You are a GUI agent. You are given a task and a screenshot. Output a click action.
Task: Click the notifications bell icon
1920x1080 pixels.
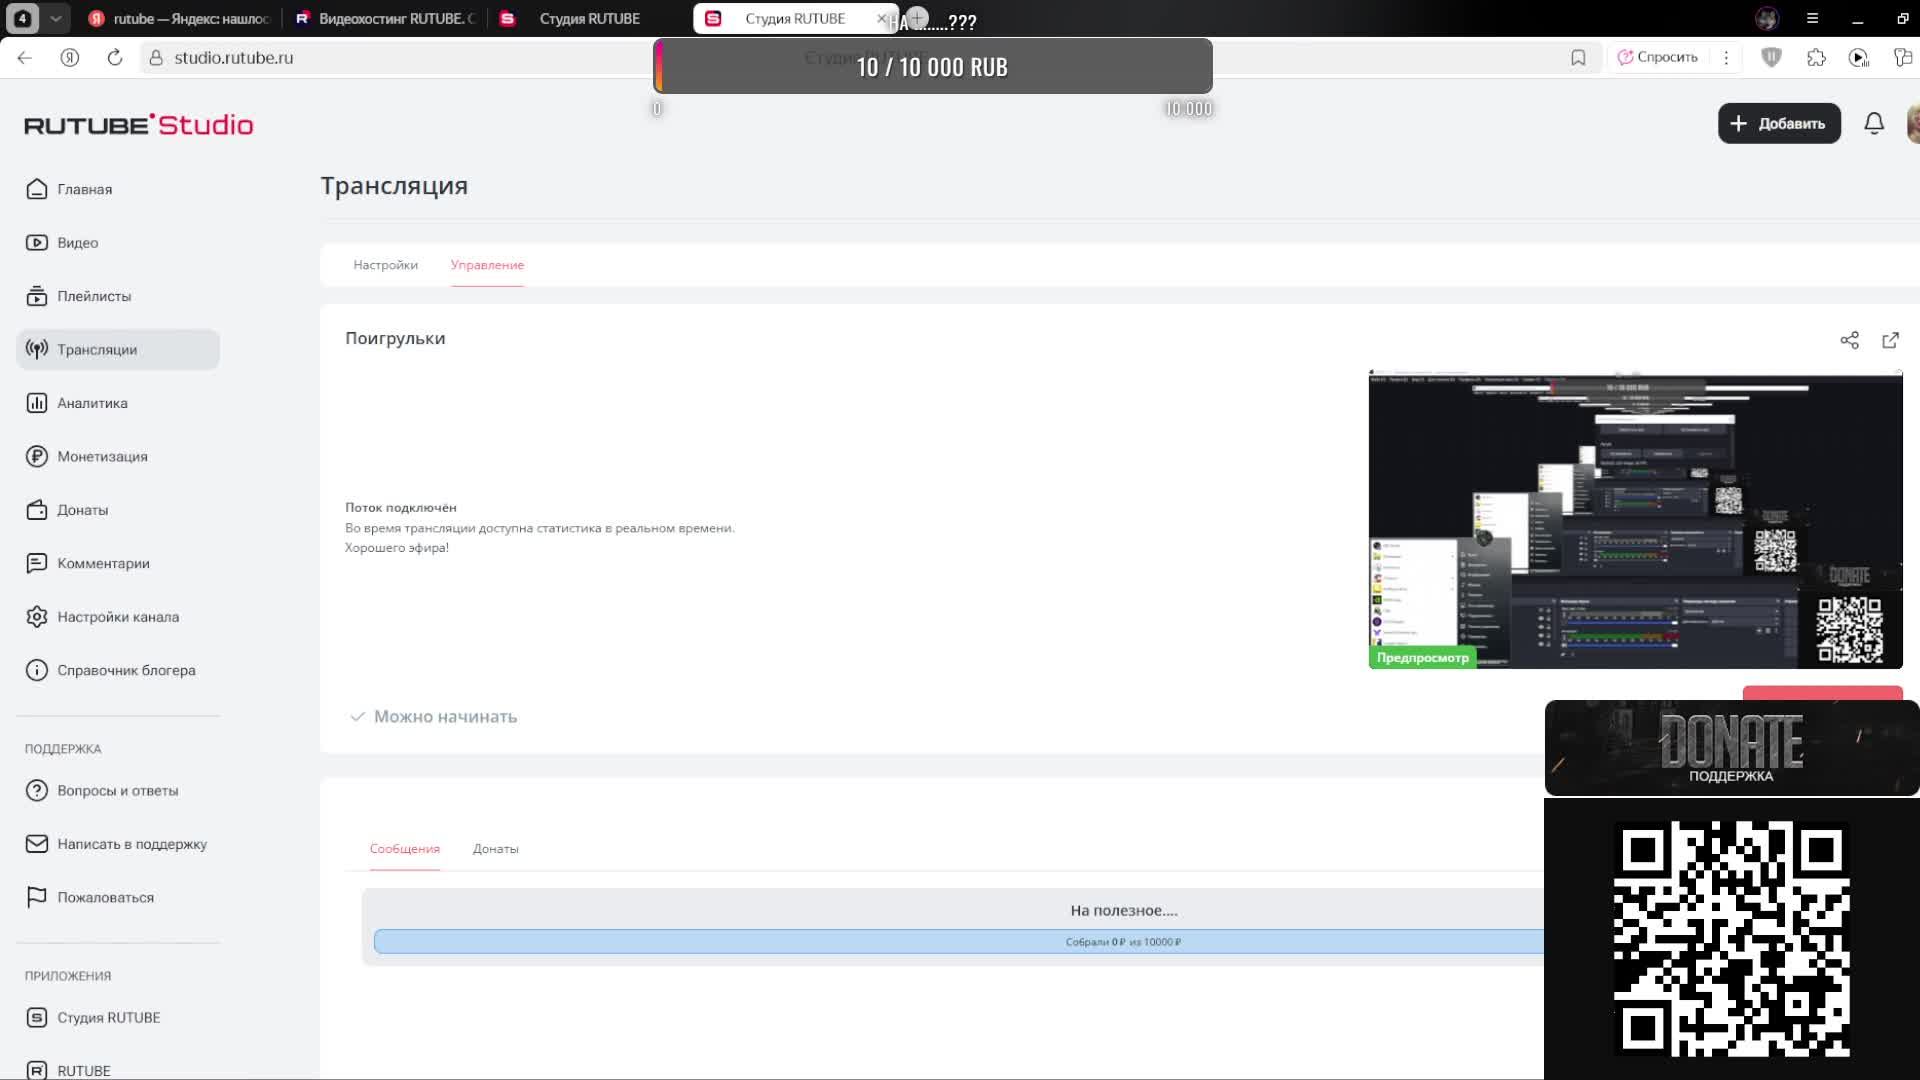[x=1874, y=123]
